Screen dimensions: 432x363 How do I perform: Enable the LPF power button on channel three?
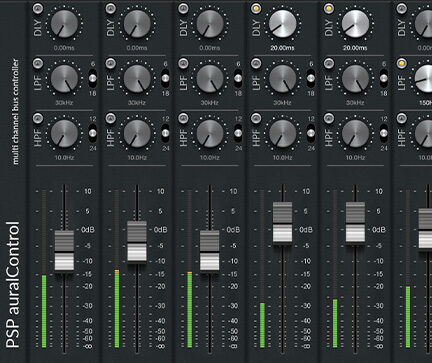click(x=183, y=63)
